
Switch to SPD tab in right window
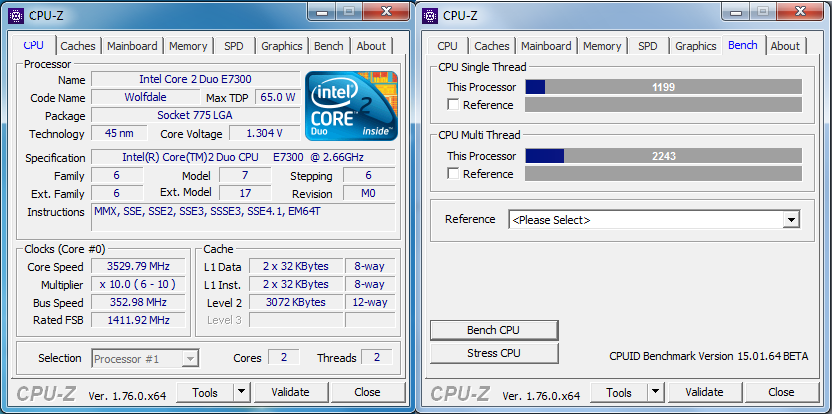coord(647,46)
